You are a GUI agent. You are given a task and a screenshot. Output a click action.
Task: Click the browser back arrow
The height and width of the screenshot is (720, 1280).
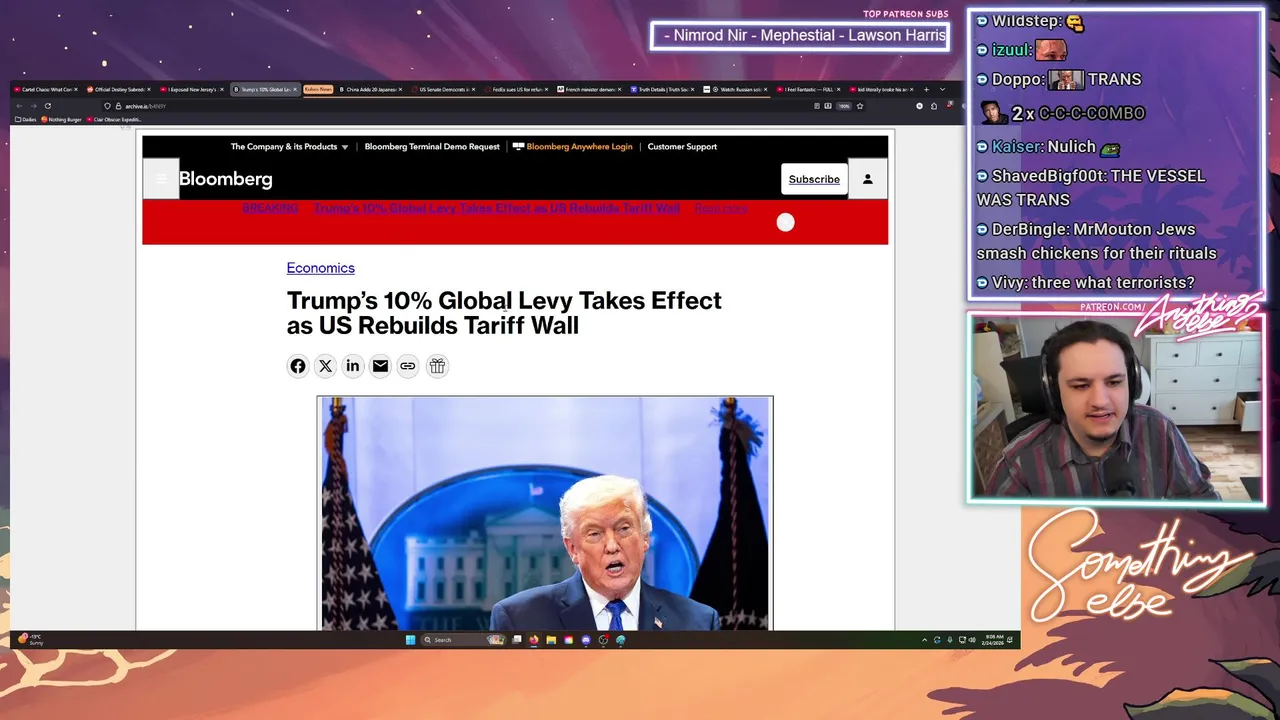[x=20, y=106]
